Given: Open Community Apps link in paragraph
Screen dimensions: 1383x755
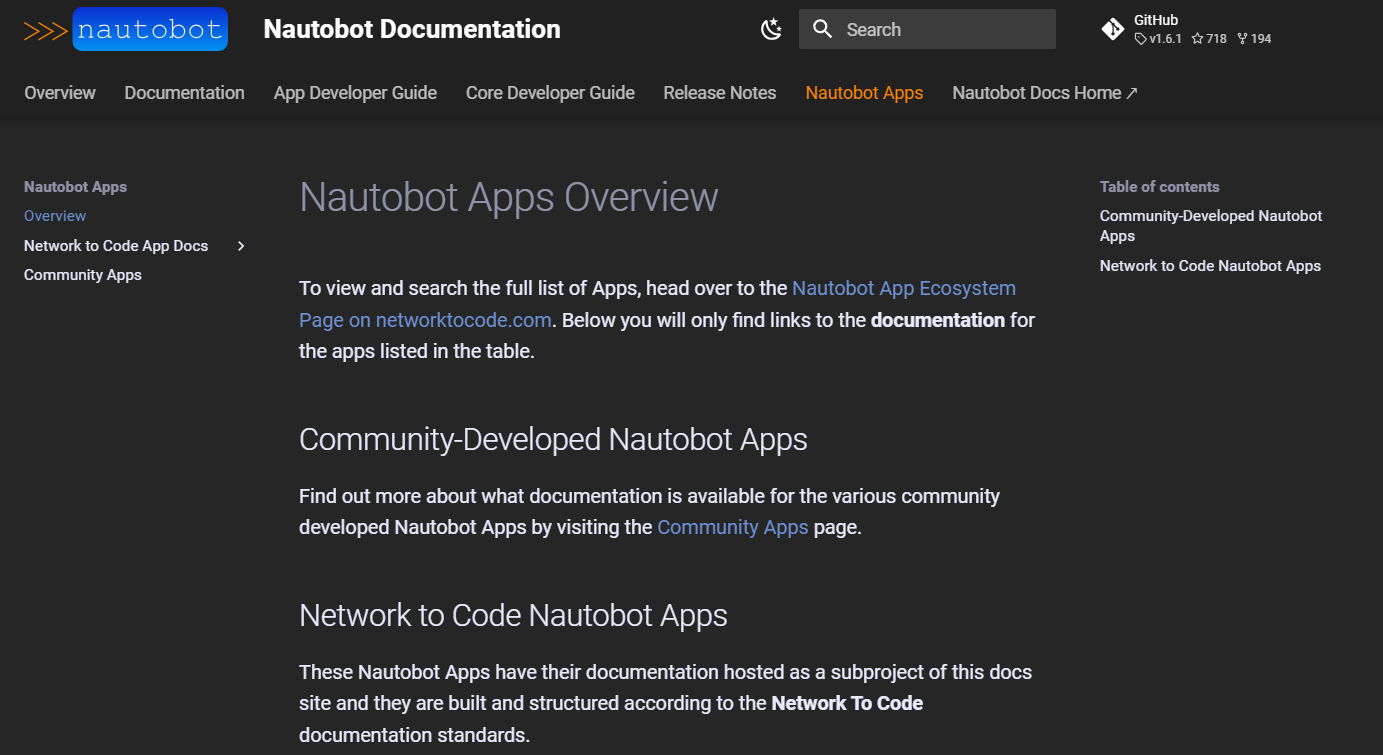Looking at the screenshot, I should (x=732, y=528).
